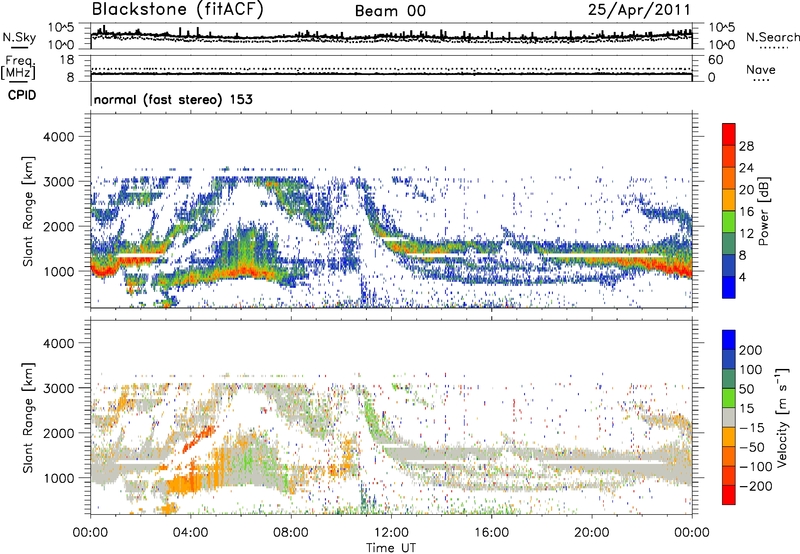This screenshot has width=800, height=554.
Task: Click the 18 tick on frequency axis
Action: point(67,60)
